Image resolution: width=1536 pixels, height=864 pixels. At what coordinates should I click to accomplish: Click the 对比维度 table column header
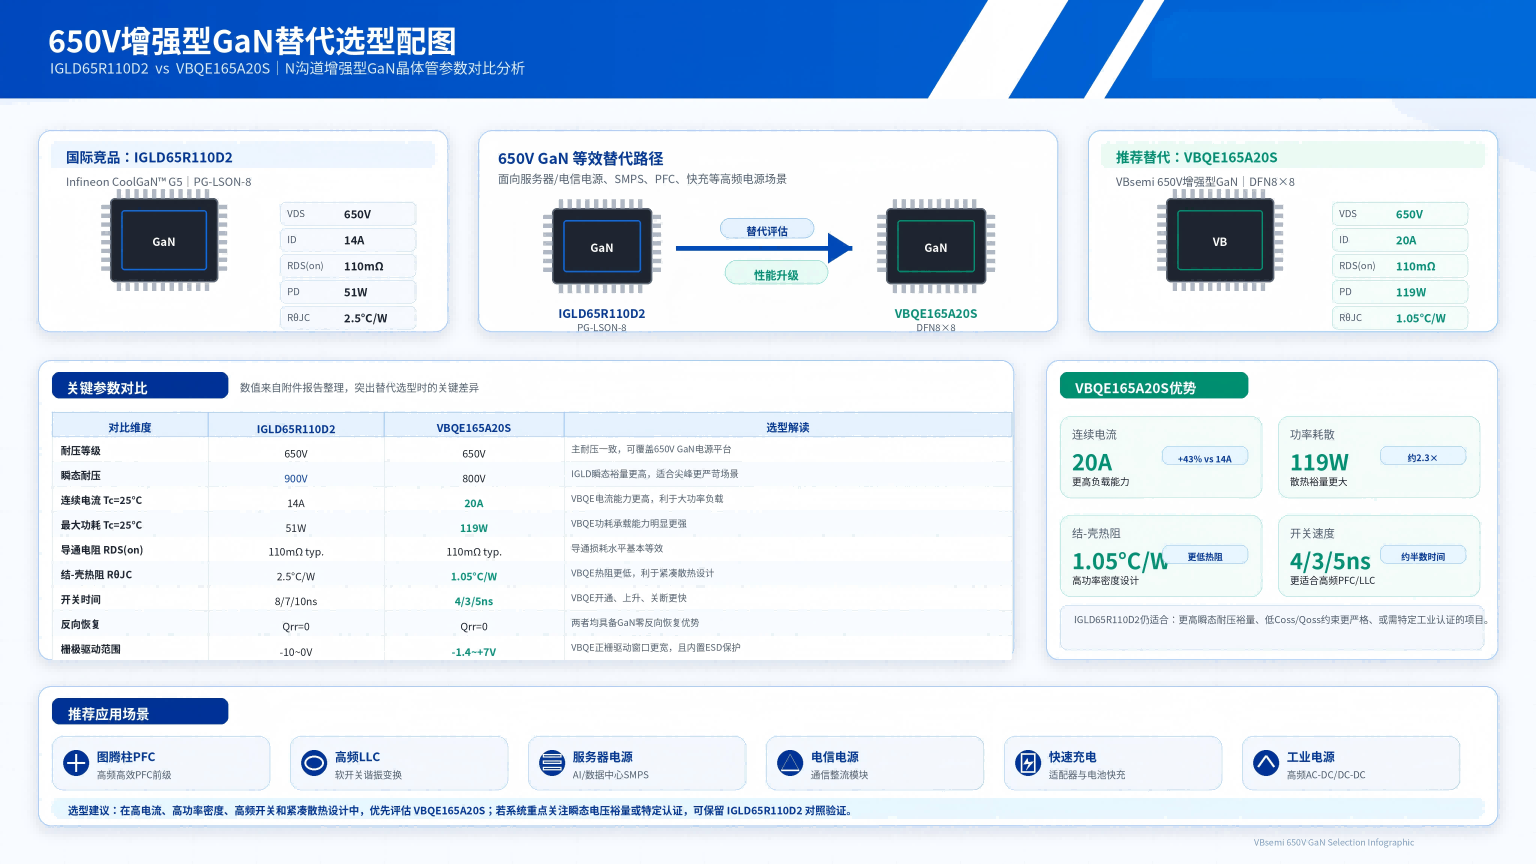coord(130,427)
